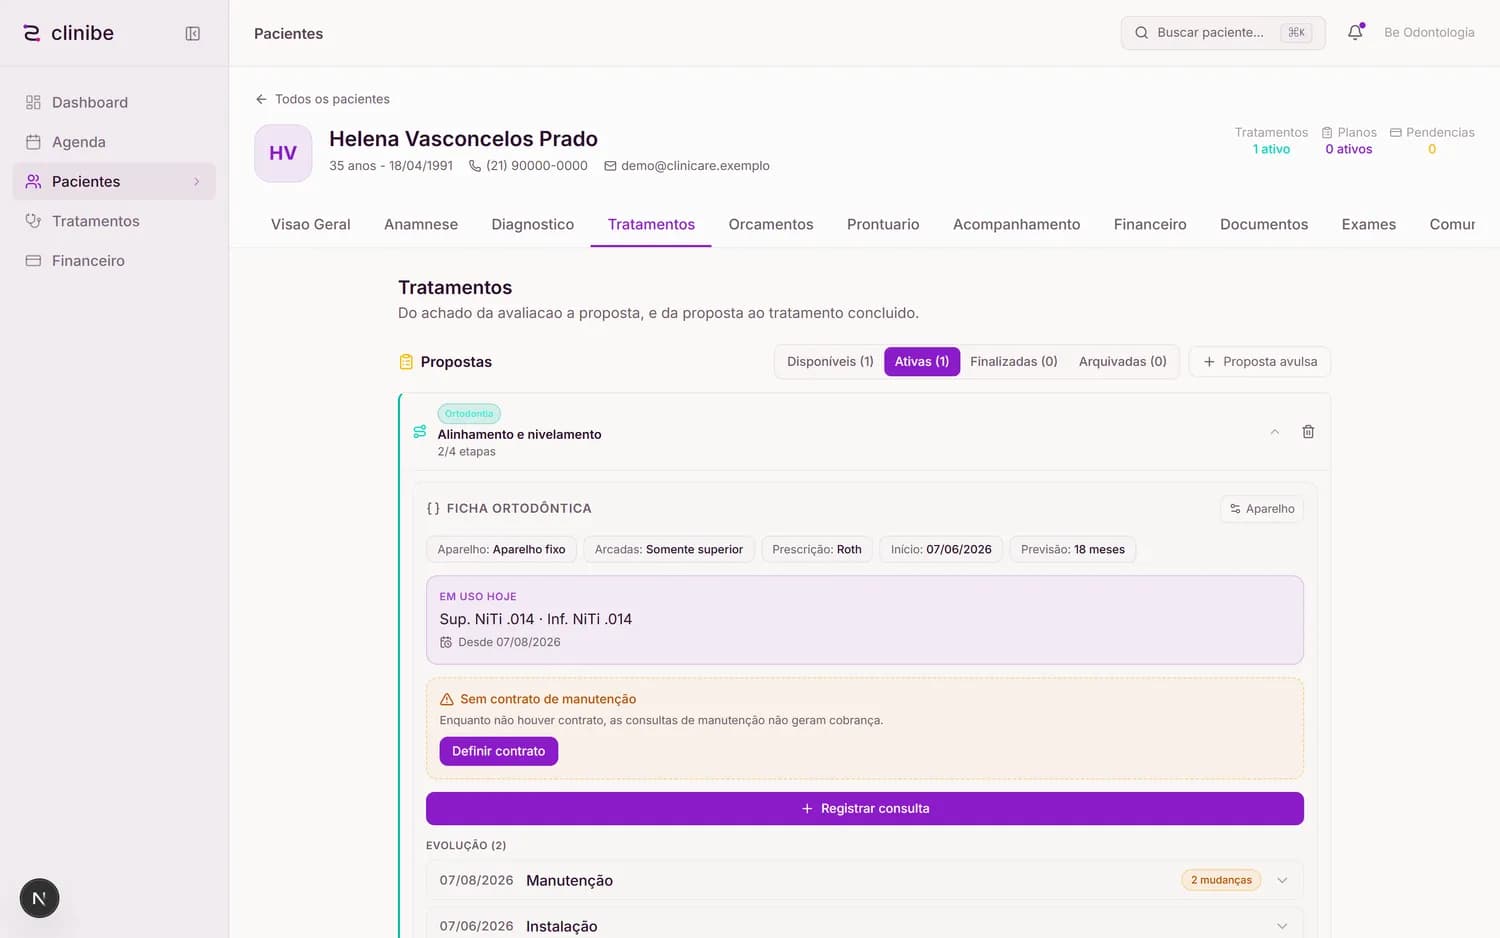Open the Anamnese tab
The image size is (1500, 938).
tap(421, 224)
